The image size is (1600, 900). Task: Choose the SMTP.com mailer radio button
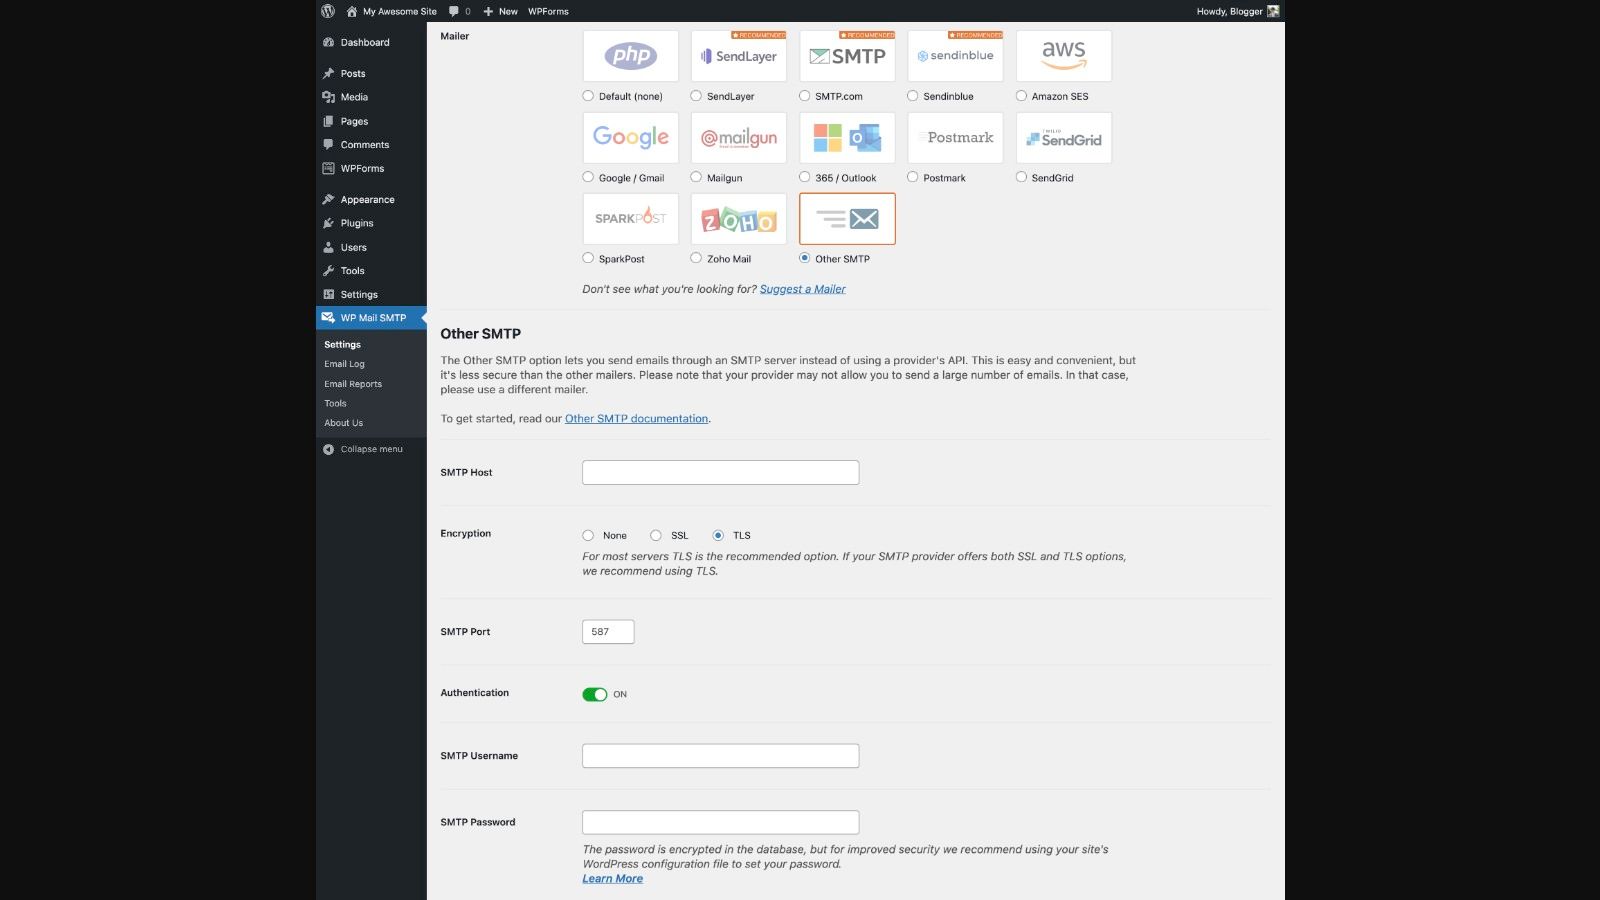(x=804, y=95)
